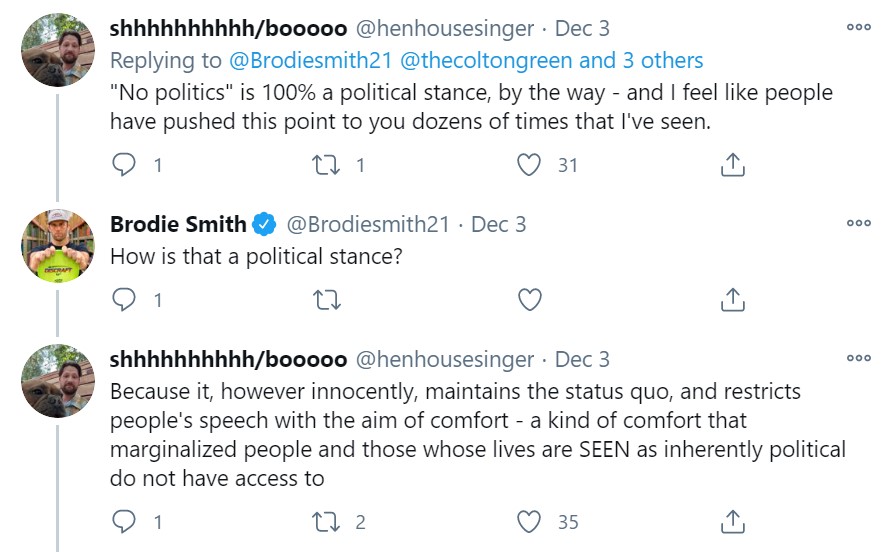Show the "and 3 others" recipients
The width and height of the screenshot is (895, 552).
pos(641,61)
